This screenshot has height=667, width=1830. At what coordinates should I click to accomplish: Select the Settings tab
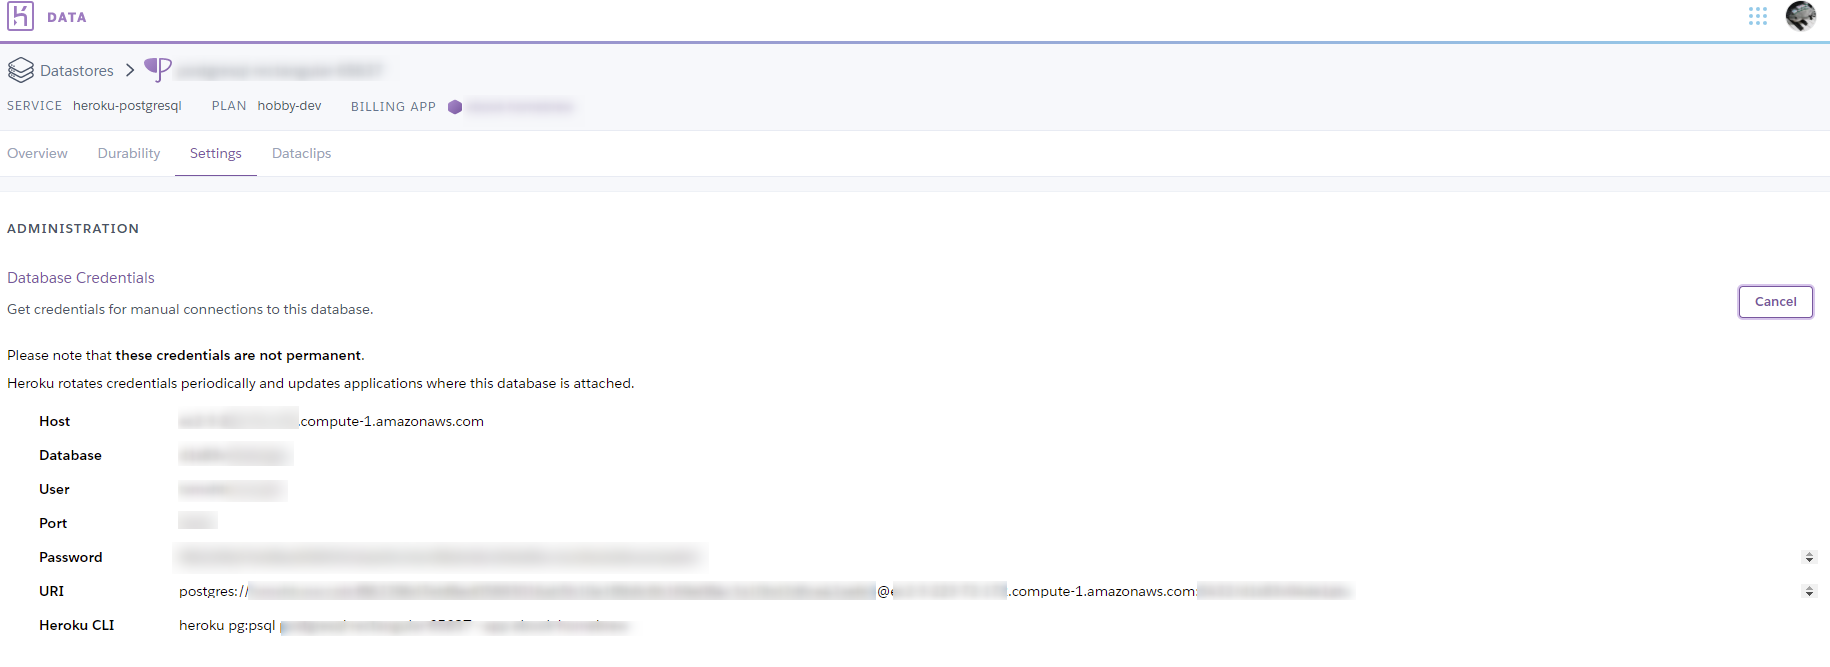pos(216,153)
